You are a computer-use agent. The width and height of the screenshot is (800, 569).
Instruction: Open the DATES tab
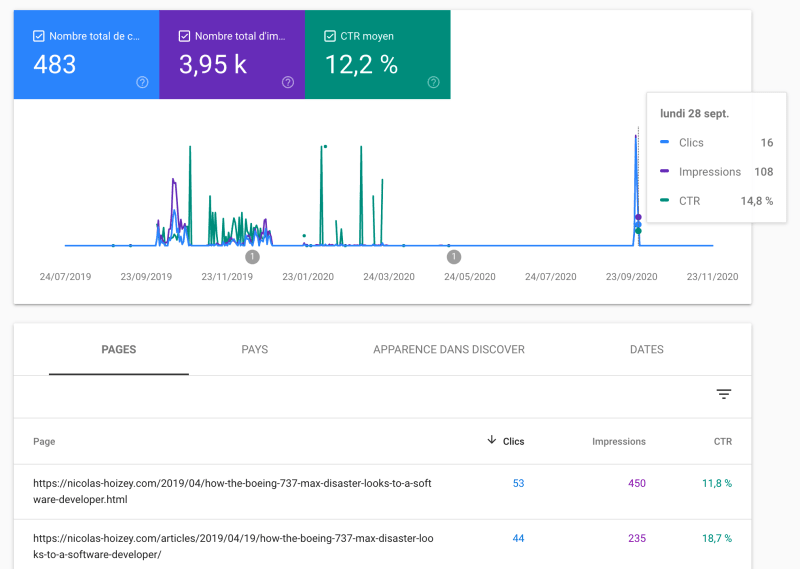(646, 350)
